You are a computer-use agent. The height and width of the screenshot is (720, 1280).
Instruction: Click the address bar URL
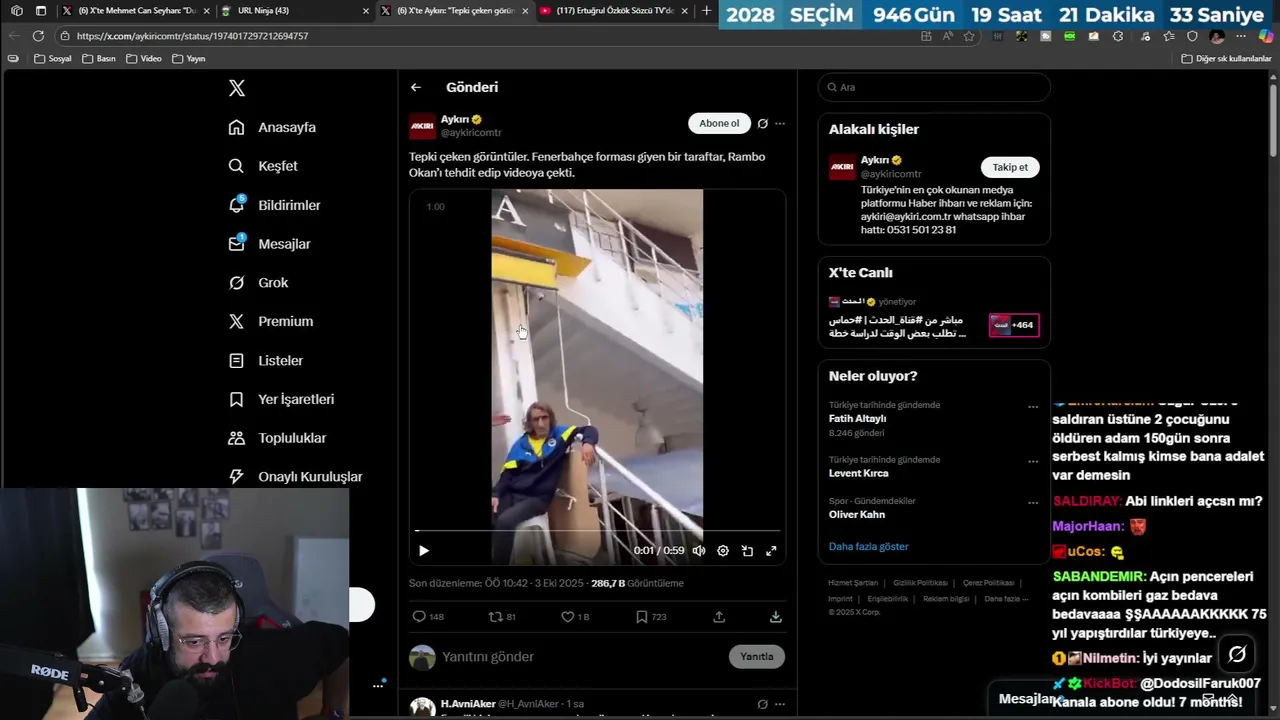tap(192, 36)
